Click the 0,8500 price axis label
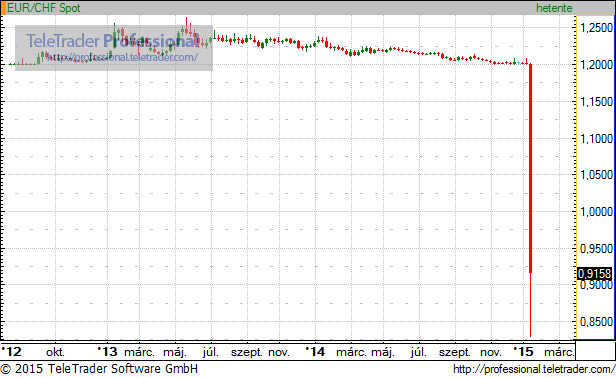This screenshot has height=378, width=616. pos(596,322)
